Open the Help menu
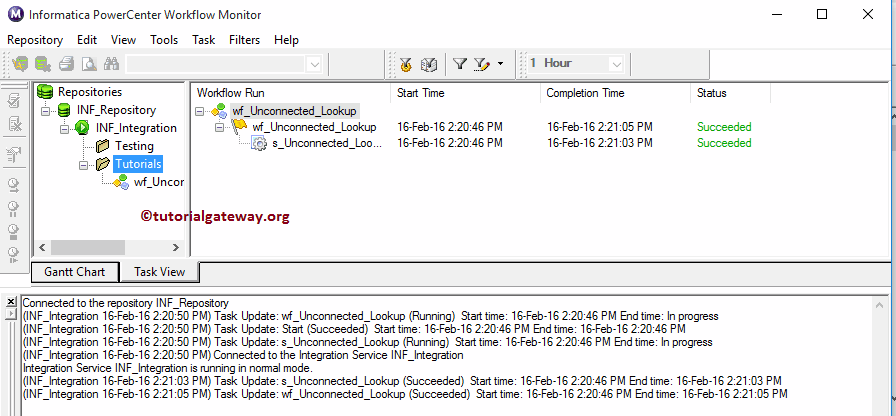 (286, 40)
